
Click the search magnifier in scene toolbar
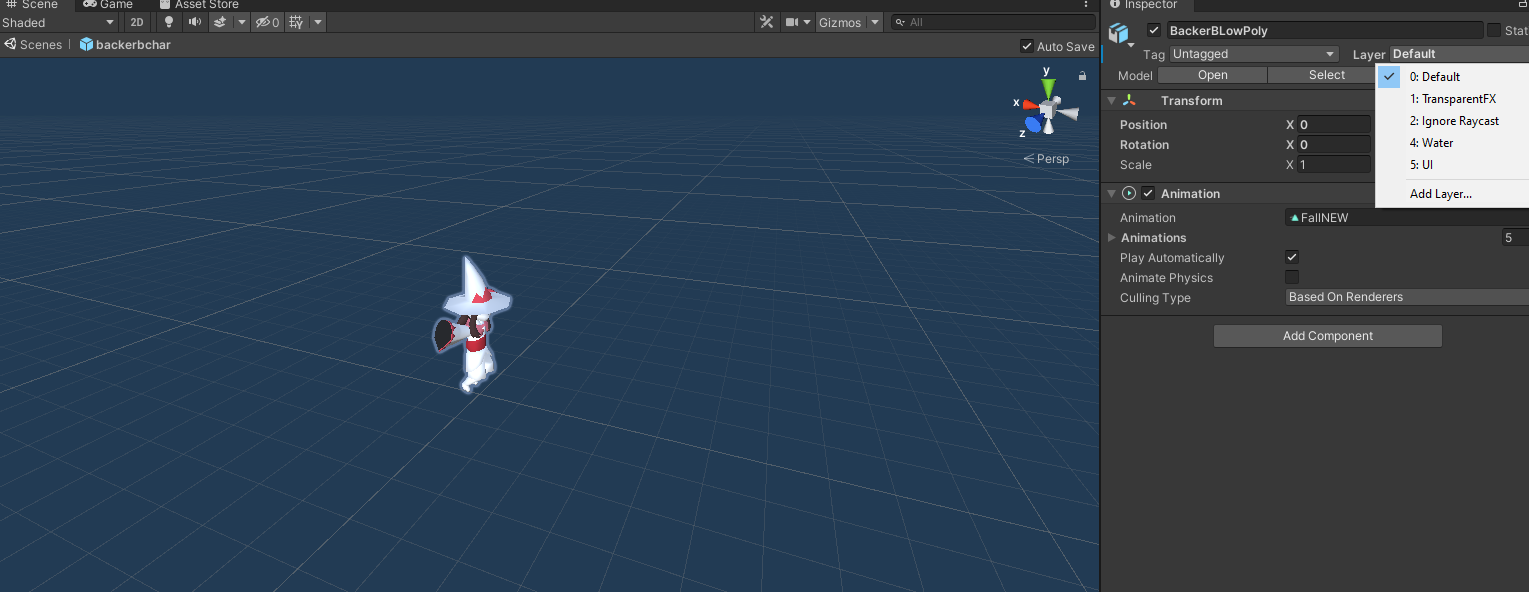[x=900, y=22]
